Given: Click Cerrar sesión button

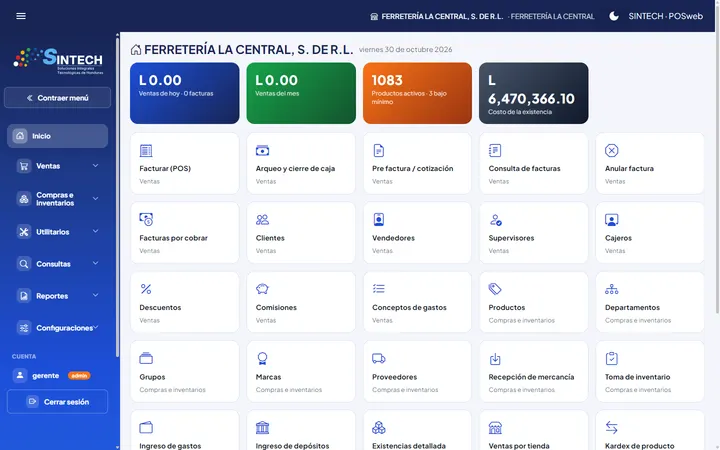Looking at the screenshot, I should coord(57,402).
